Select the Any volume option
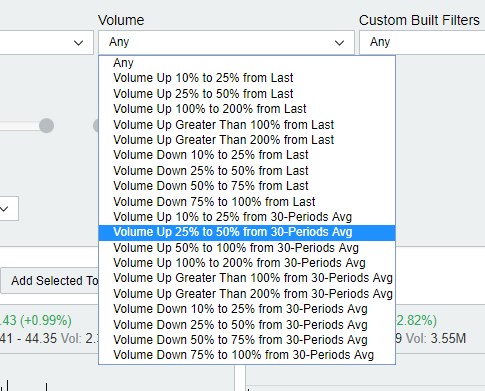 (x=247, y=63)
